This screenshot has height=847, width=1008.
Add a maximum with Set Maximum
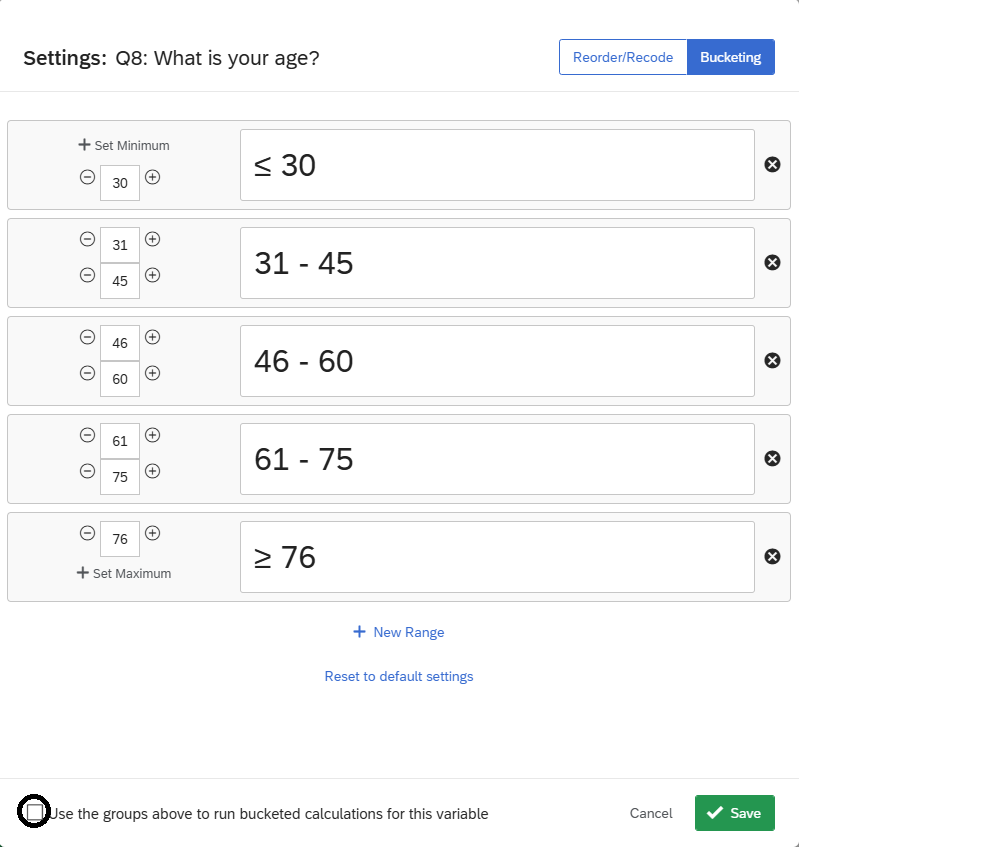[x=123, y=573]
